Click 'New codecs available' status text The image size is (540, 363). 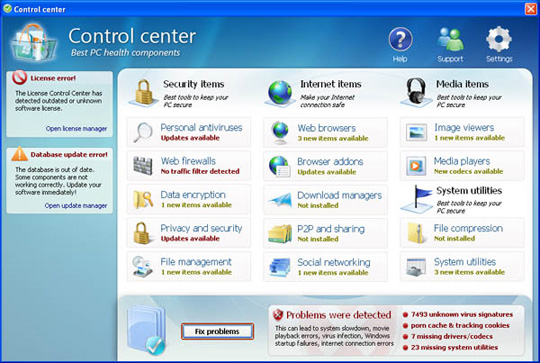(x=468, y=171)
